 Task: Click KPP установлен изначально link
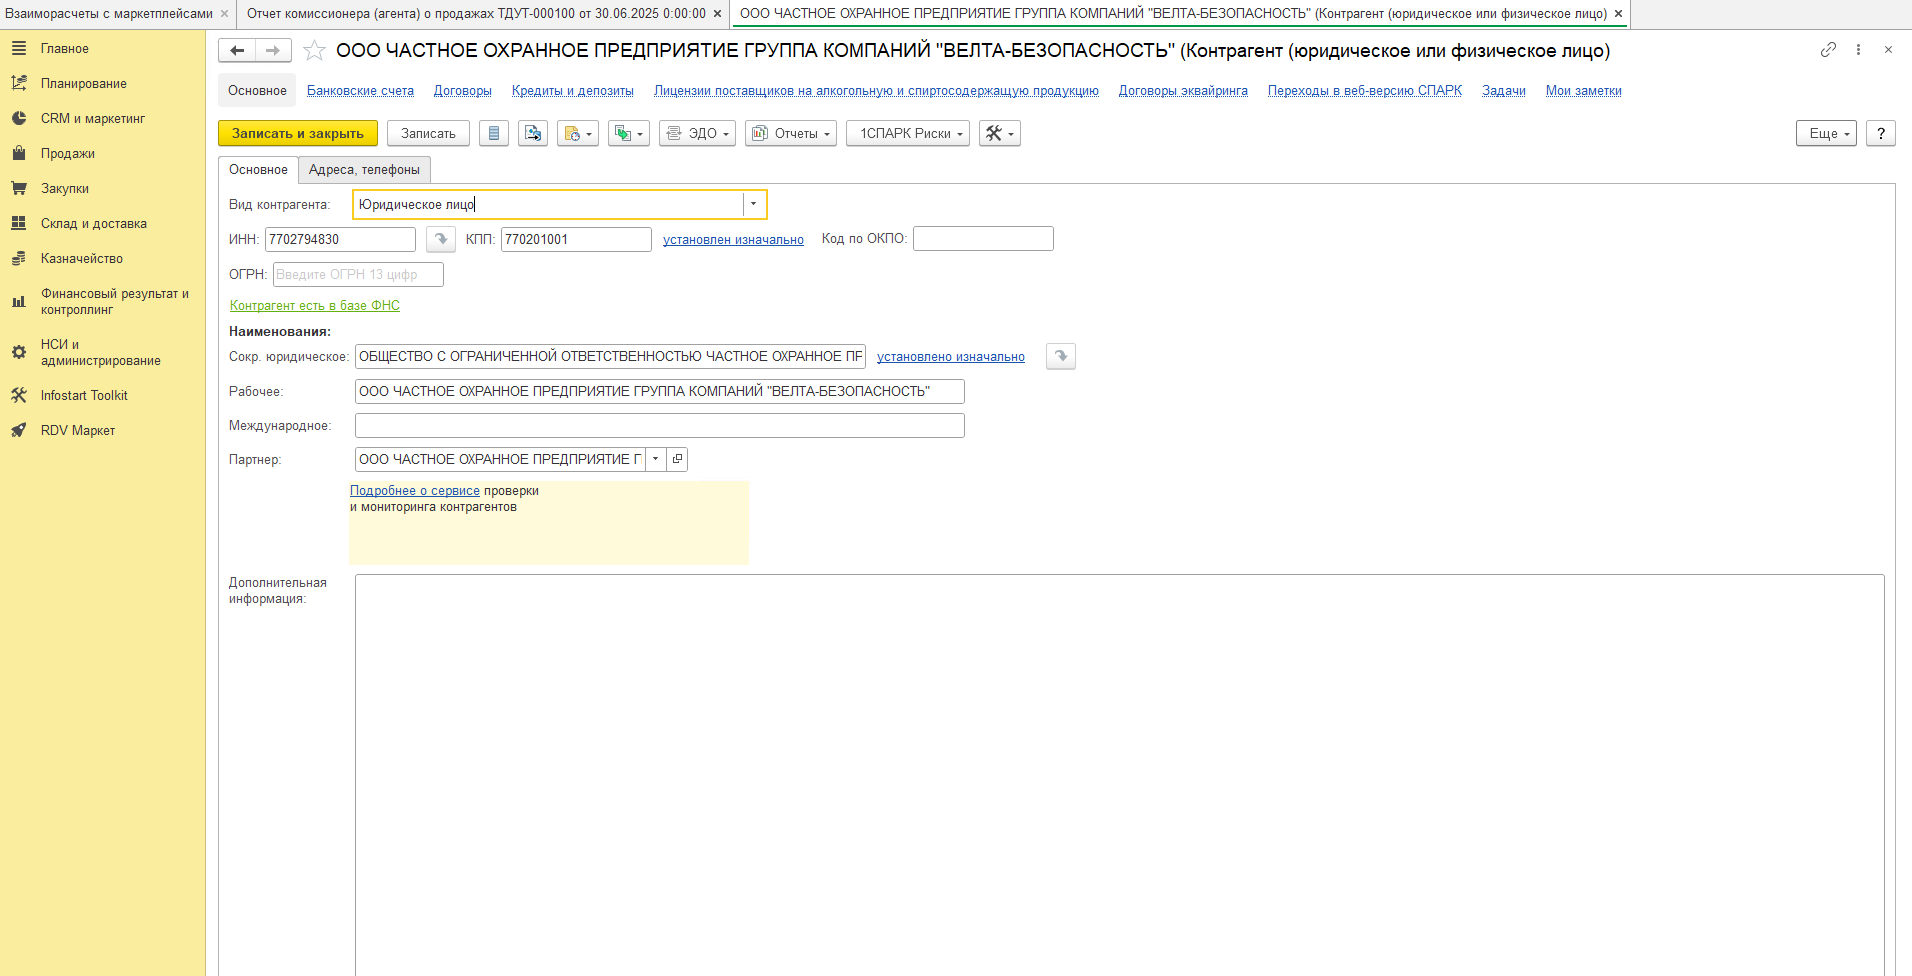click(733, 239)
